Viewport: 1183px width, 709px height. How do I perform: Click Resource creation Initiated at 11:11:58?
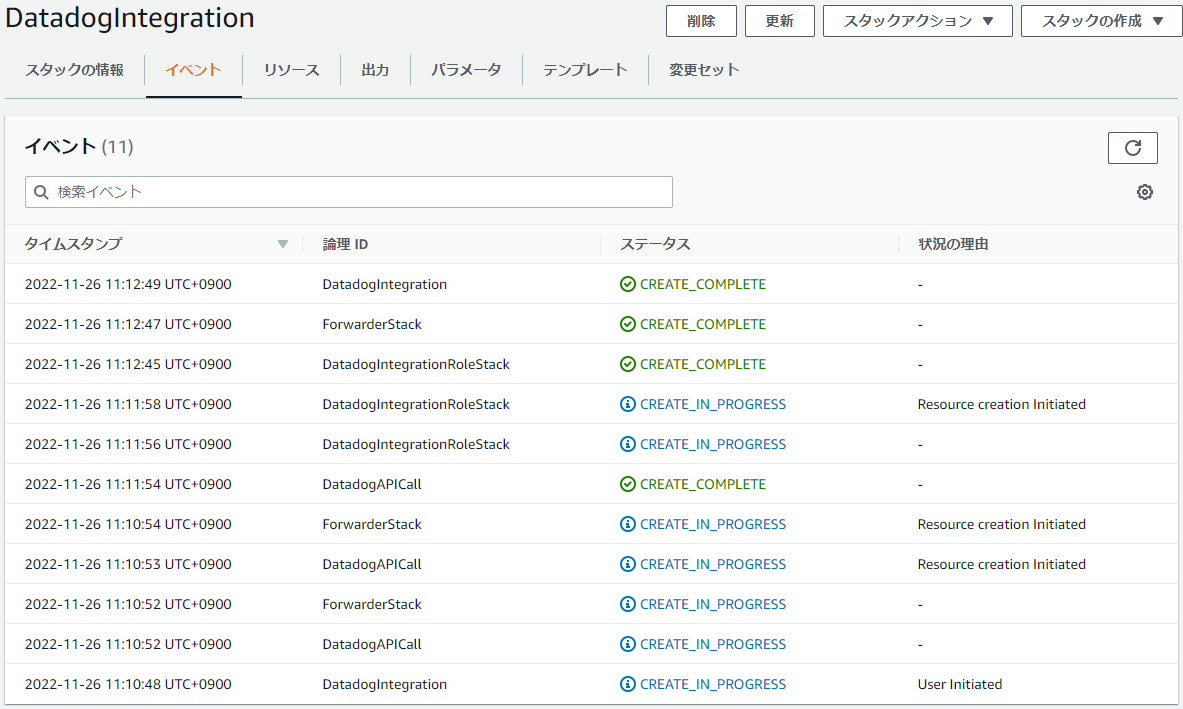coord(1002,404)
